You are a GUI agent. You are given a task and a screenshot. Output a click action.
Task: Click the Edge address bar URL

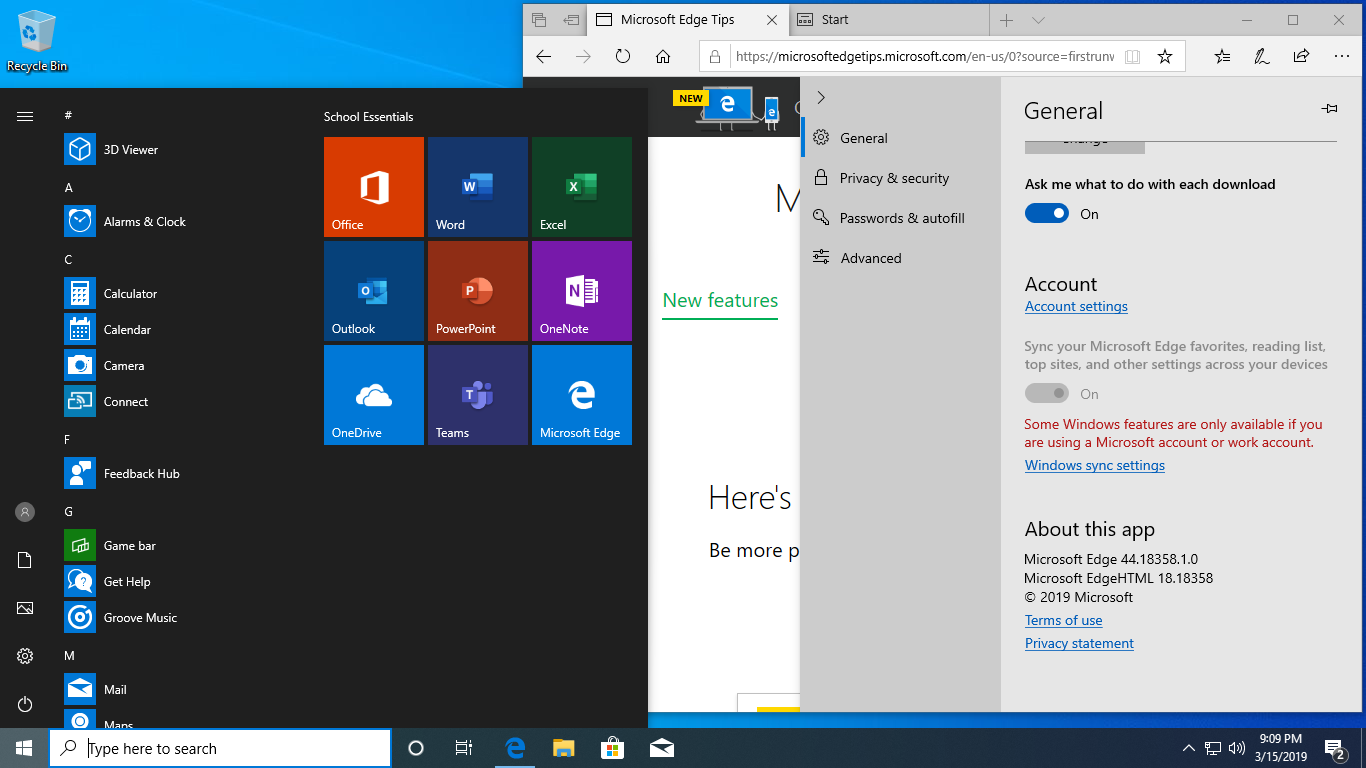tap(925, 57)
